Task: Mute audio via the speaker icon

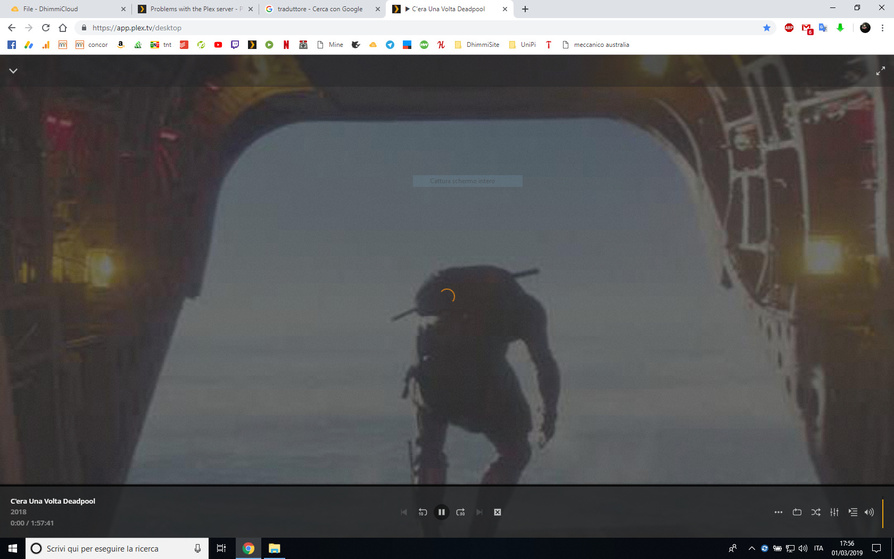Action: coord(869,512)
